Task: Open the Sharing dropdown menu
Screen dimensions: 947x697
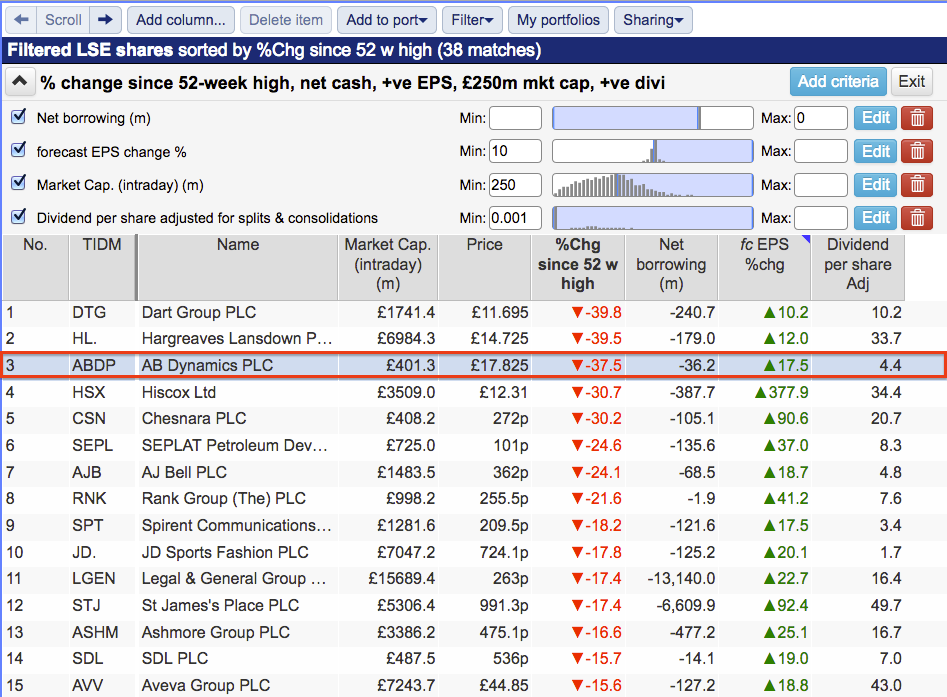Action: [x=653, y=20]
